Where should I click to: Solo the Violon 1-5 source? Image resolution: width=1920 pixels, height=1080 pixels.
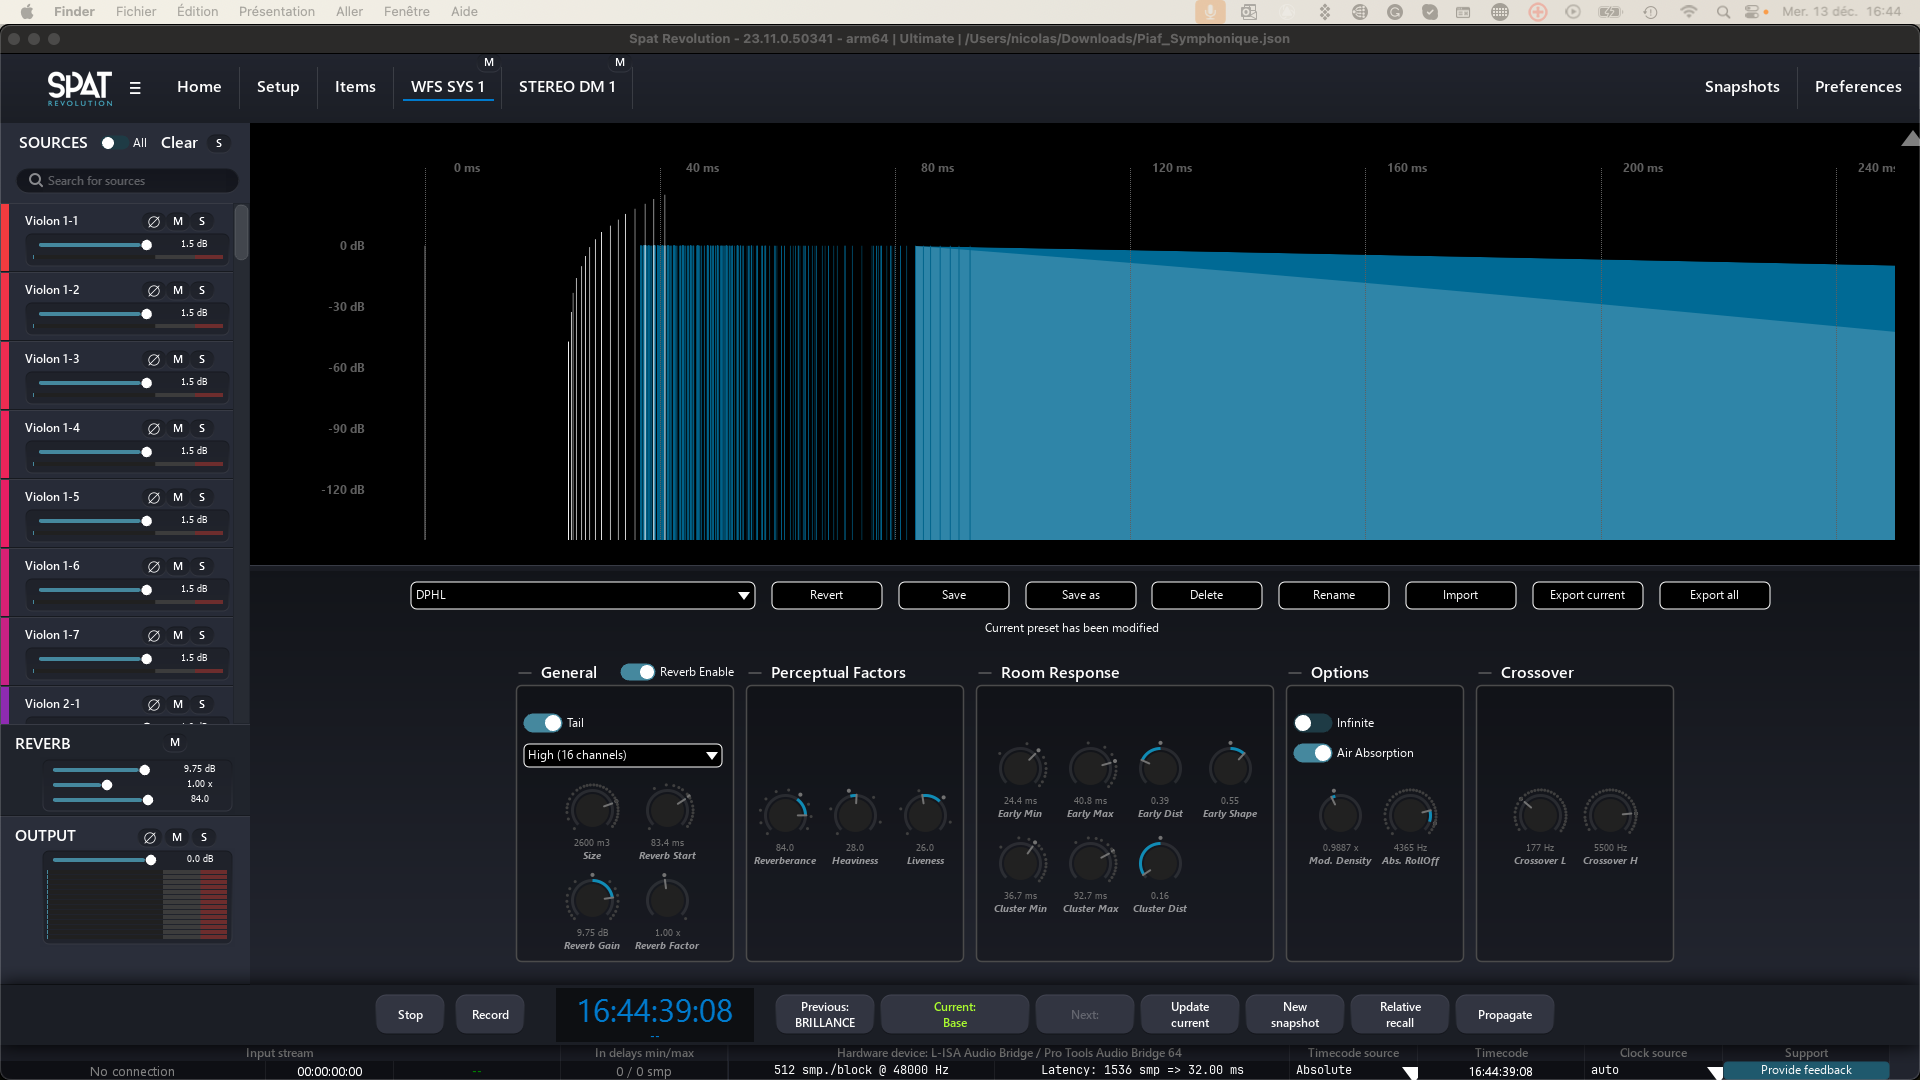pyautogui.click(x=202, y=497)
